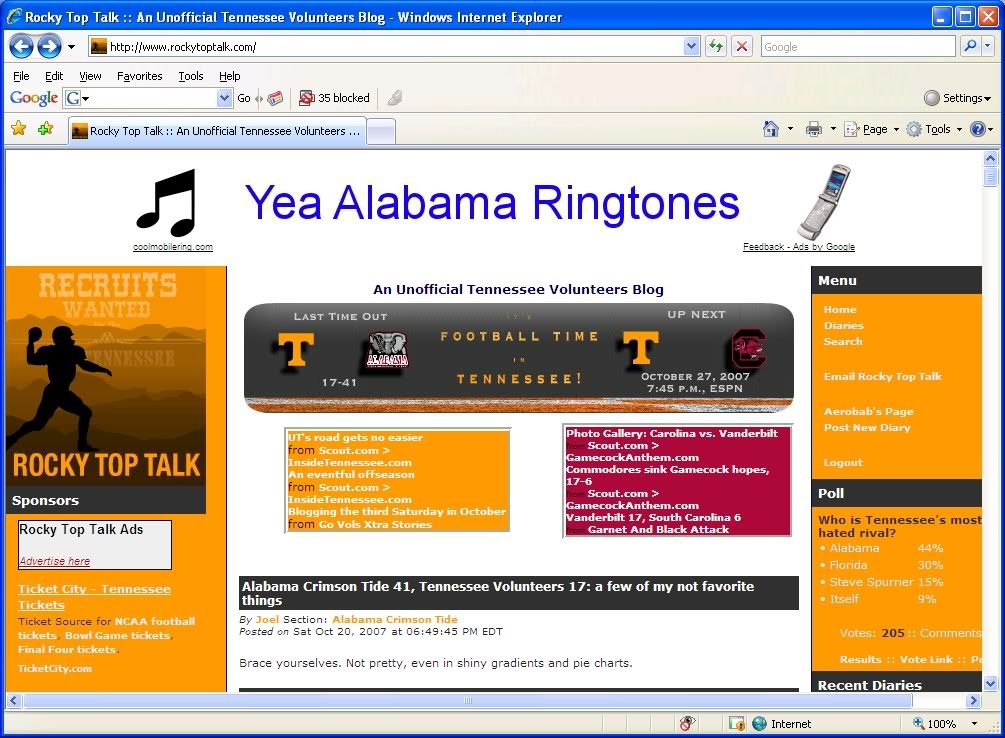Click the browser Forward arrow button
Screen dimensions: 1005x738
pos(49,46)
